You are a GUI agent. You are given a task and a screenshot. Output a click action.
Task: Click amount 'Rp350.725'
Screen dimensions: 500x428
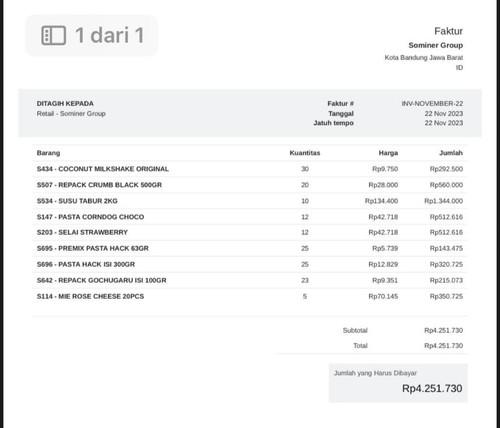[446, 296]
